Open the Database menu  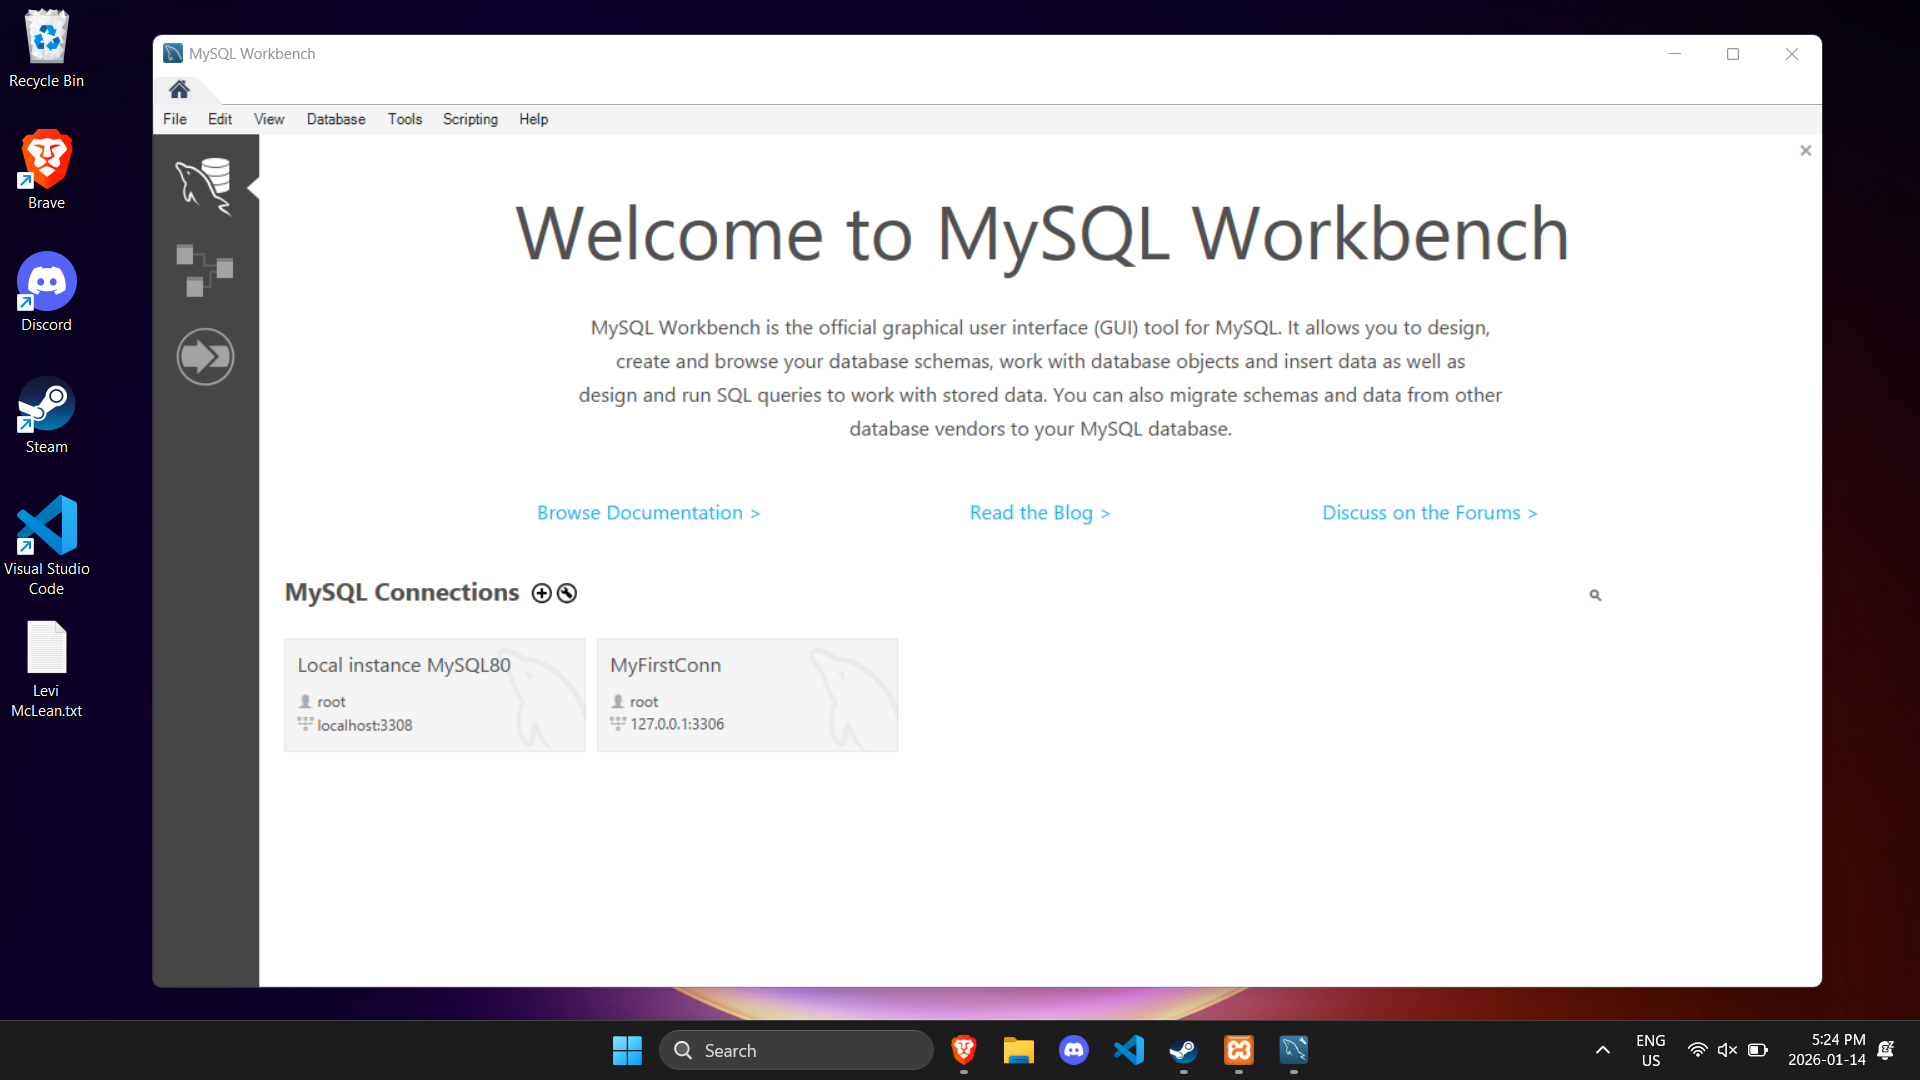click(335, 119)
